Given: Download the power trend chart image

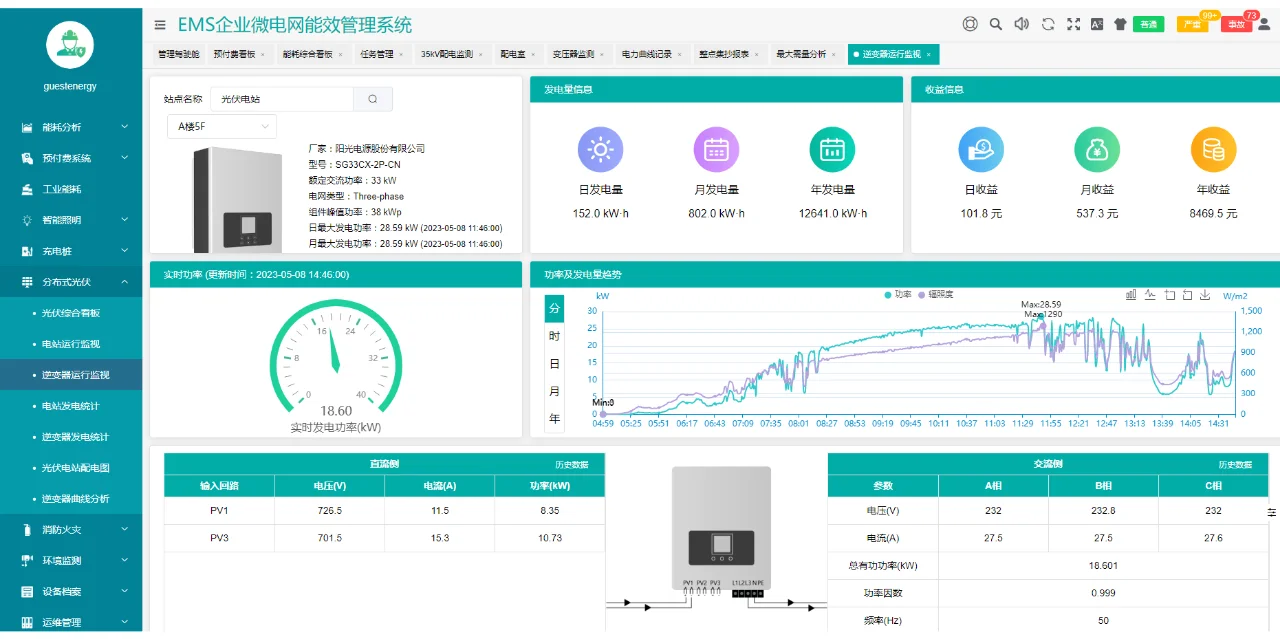Looking at the screenshot, I should point(1205,295).
